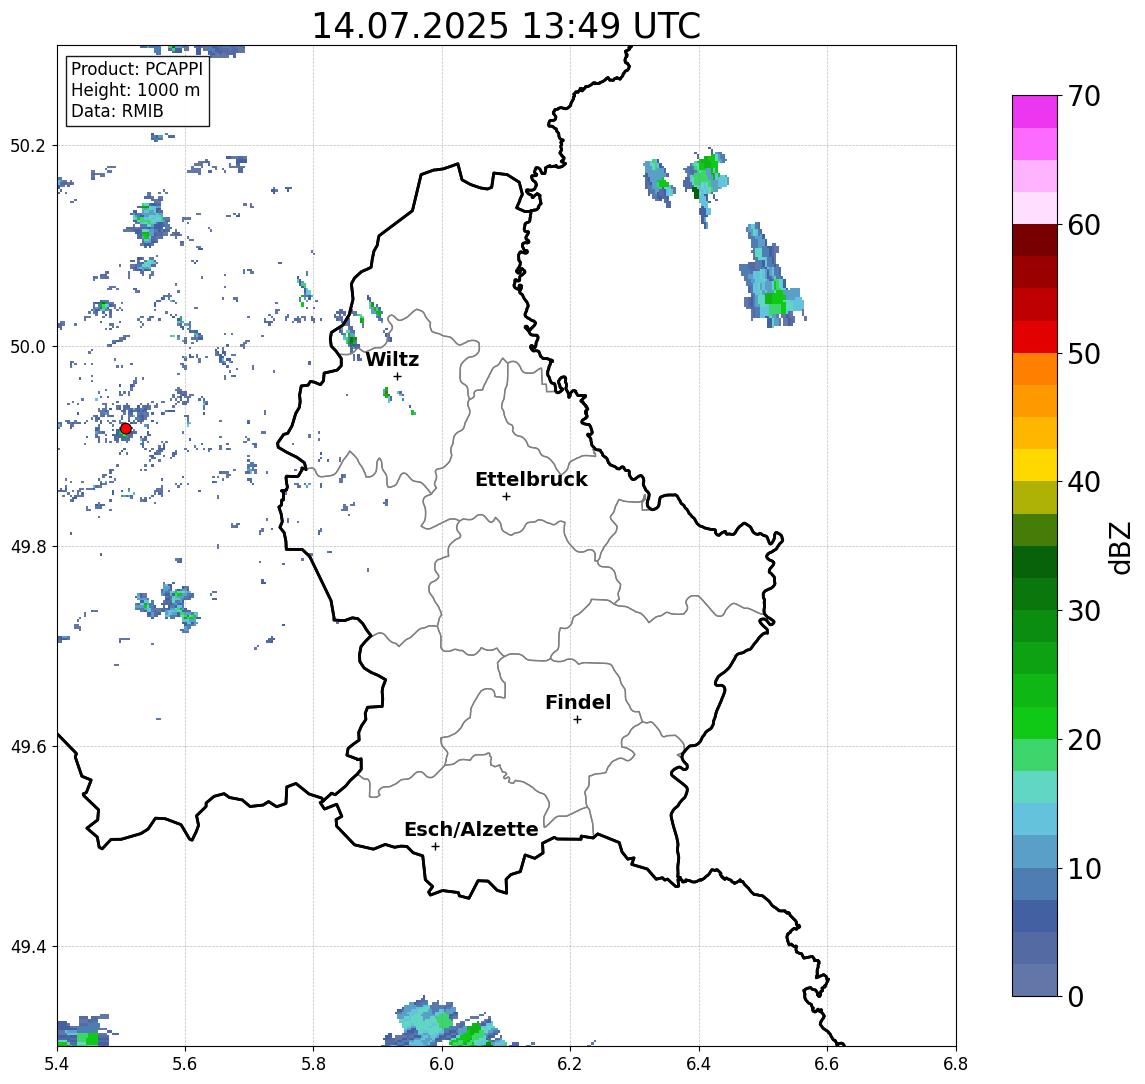
Task: Click the longitude tick label 6.6
Action: click(827, 1064)
